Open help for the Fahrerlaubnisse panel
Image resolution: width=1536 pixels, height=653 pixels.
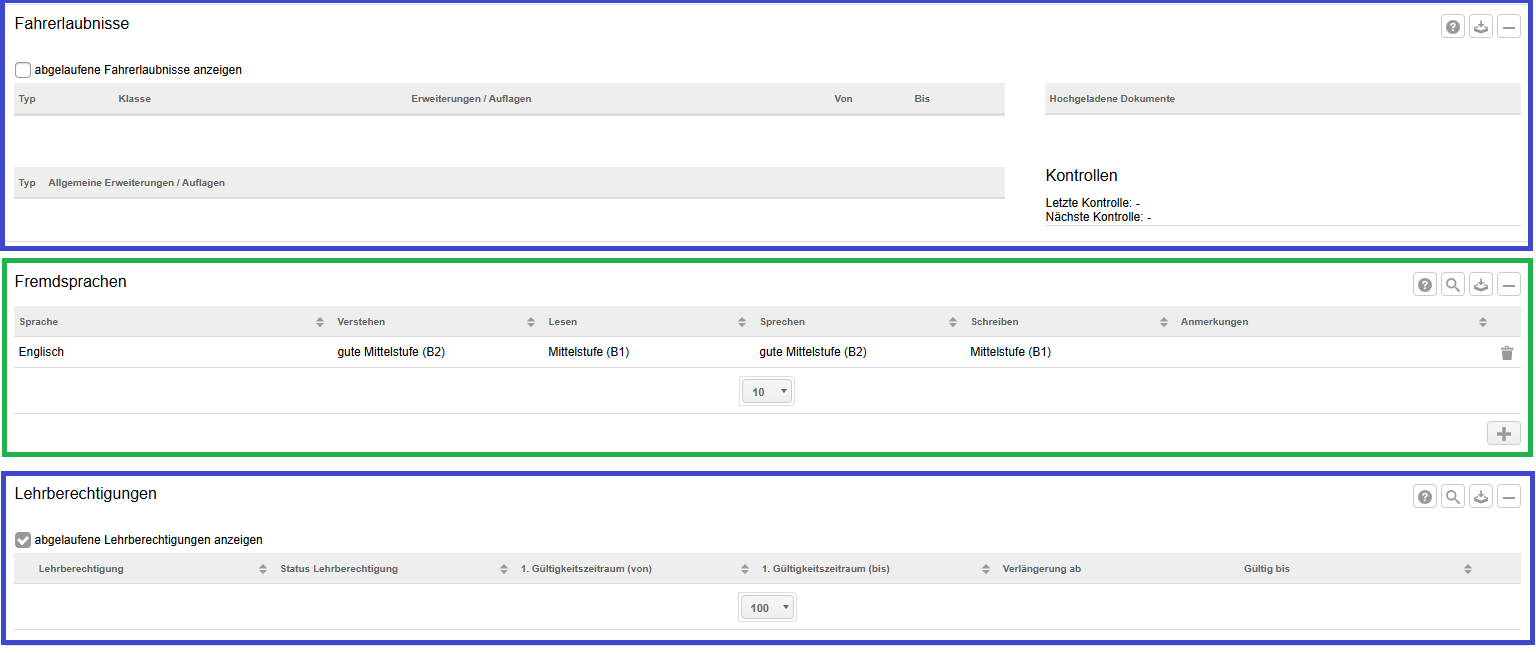[1453, 27]
